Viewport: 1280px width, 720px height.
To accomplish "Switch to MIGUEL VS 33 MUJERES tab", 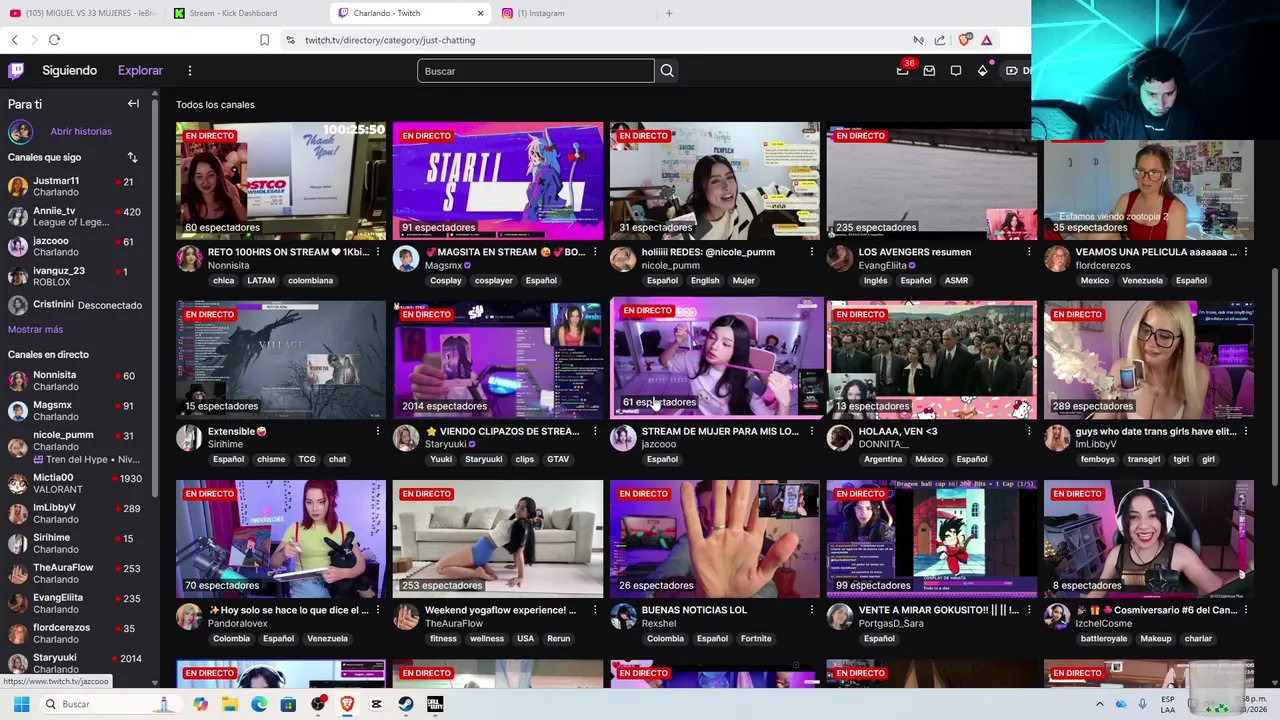I will pyautogui.click(x=81, y=13).
